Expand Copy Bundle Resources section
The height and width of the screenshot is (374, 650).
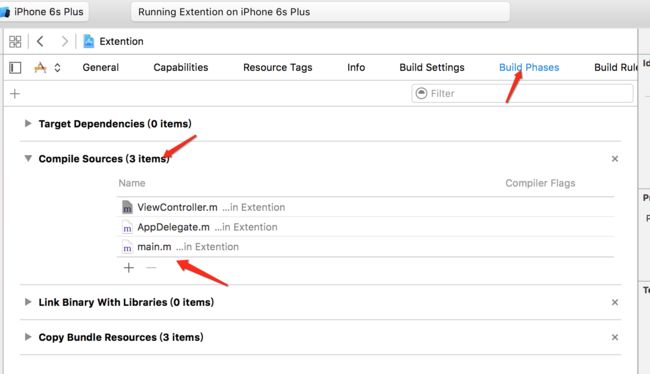[28, 337]
